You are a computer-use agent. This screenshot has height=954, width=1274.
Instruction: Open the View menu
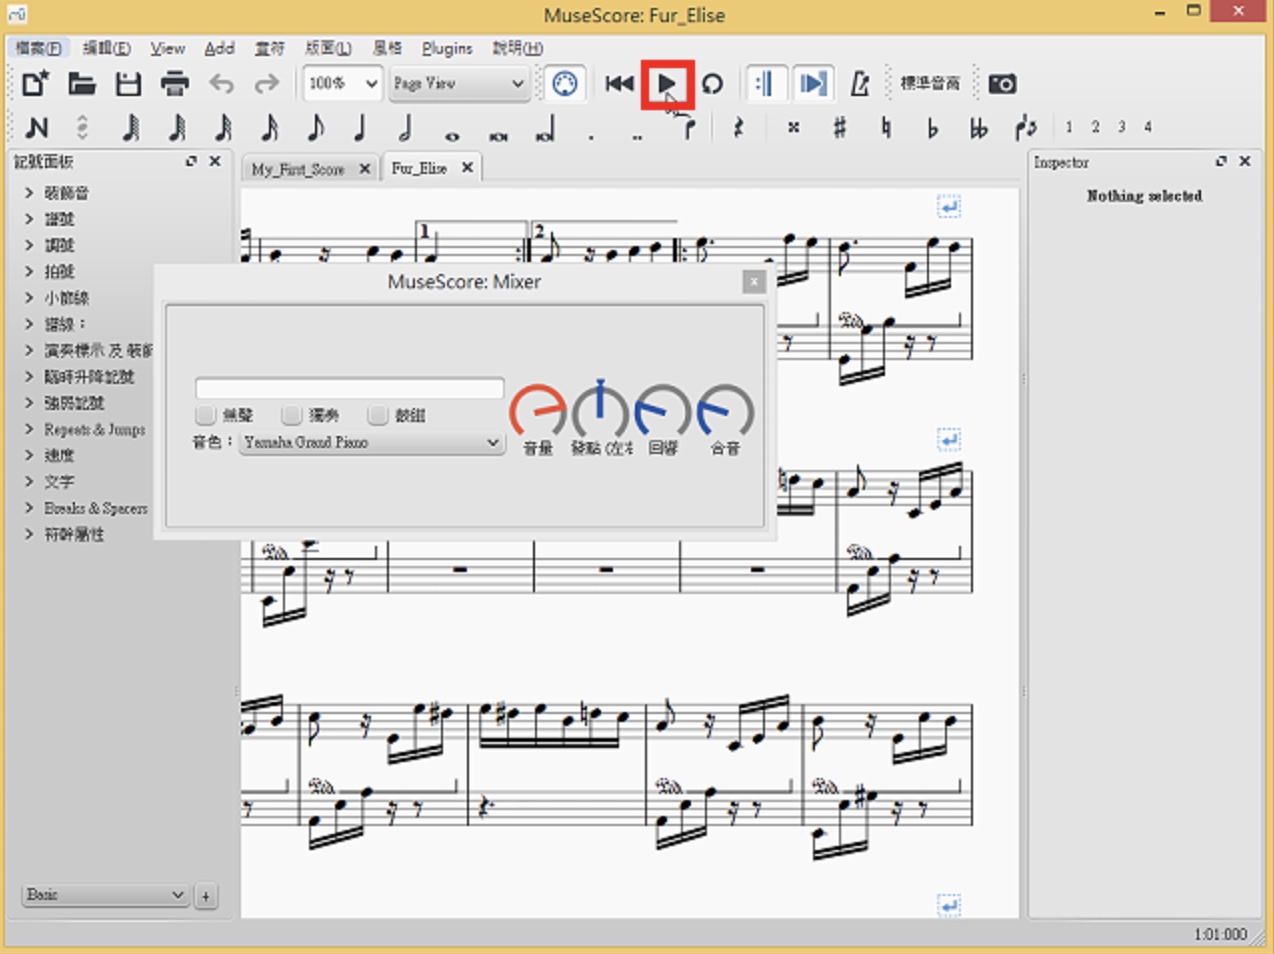point(167,48)
